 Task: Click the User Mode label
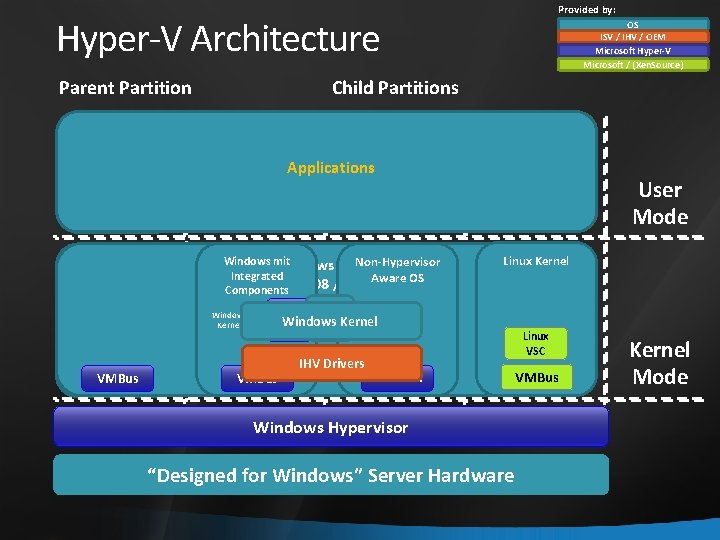click(x=660, y=203)
